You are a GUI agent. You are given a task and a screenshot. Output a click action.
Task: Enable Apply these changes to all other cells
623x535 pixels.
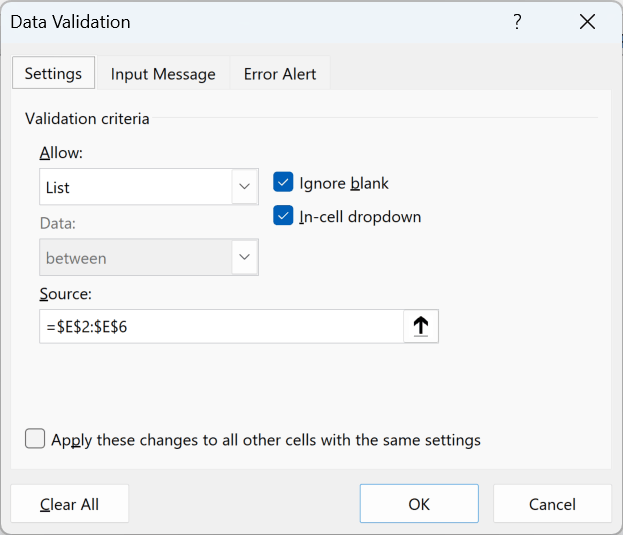(x=35, y=438)
